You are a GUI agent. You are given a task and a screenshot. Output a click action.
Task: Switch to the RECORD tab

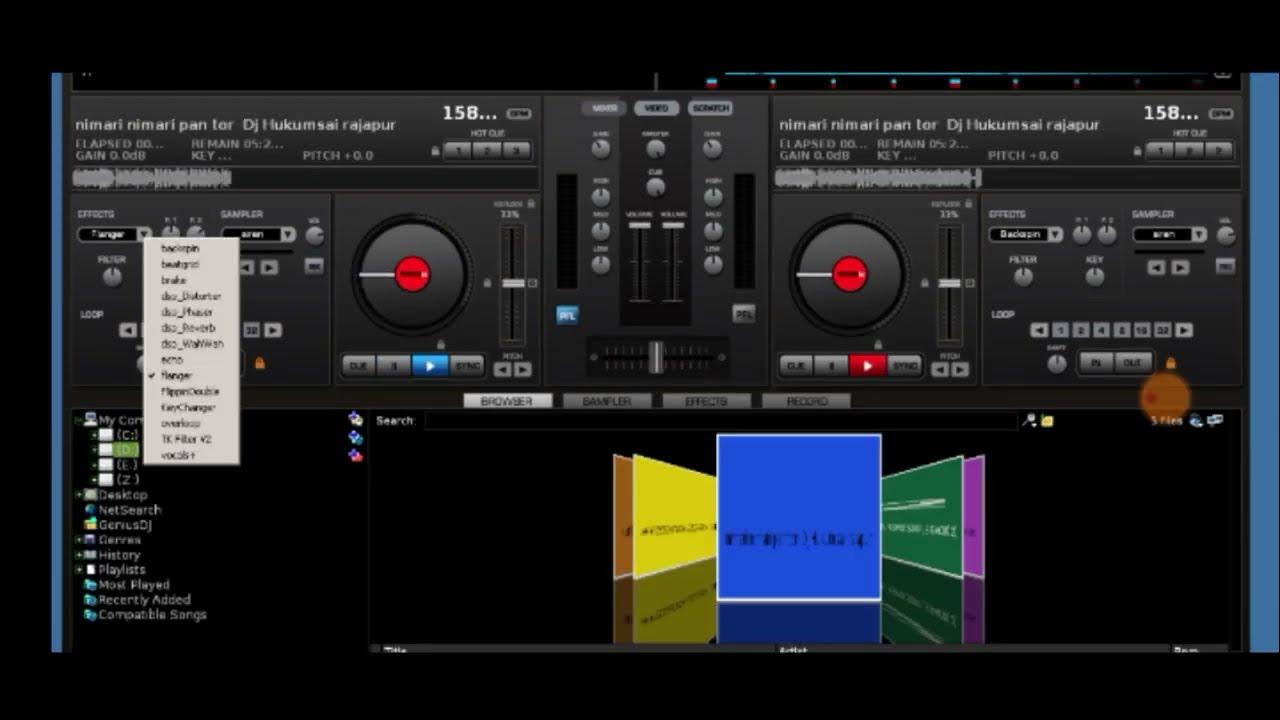806,401
